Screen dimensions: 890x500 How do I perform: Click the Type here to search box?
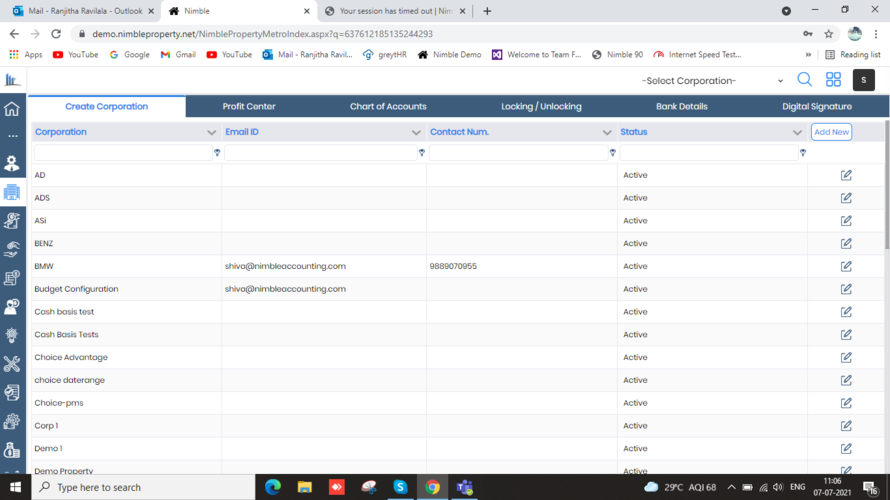point(143,487)
